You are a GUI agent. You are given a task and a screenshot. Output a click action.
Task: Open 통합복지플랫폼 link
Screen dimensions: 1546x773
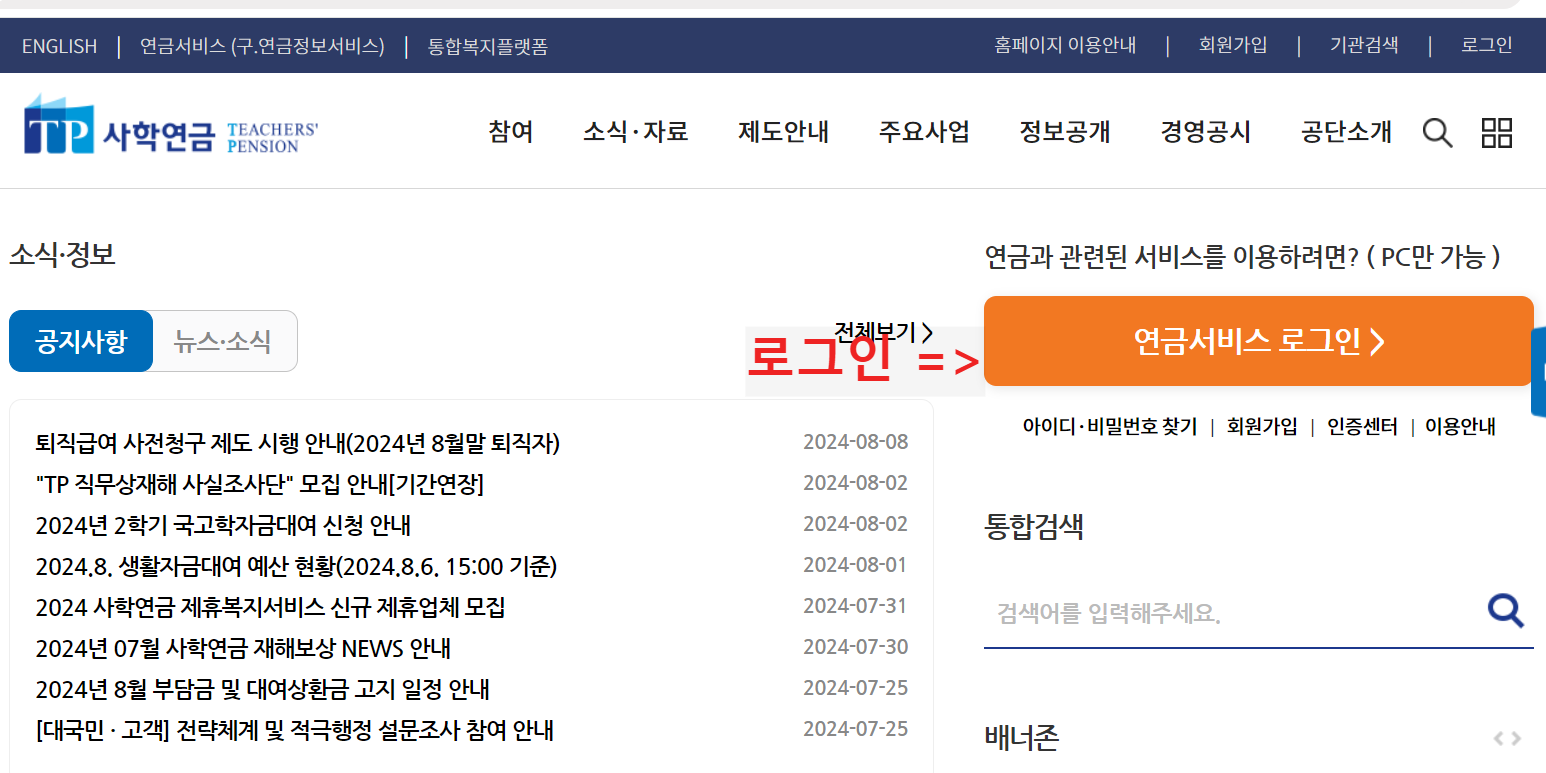(488, 46)
